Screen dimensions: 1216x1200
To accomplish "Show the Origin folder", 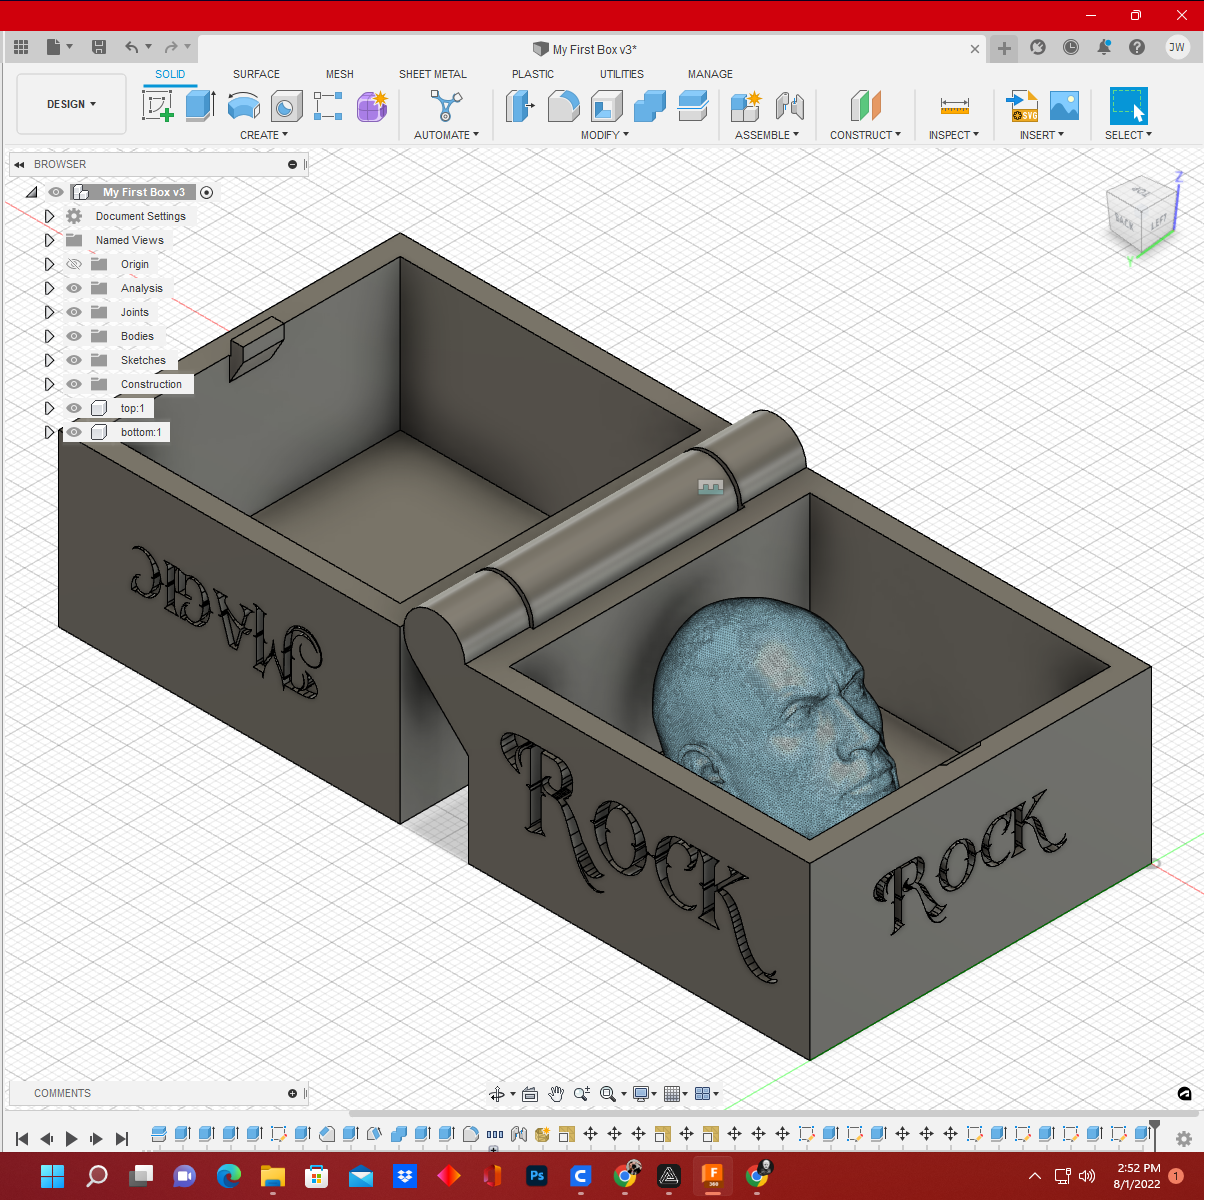I will pos(74,264).
